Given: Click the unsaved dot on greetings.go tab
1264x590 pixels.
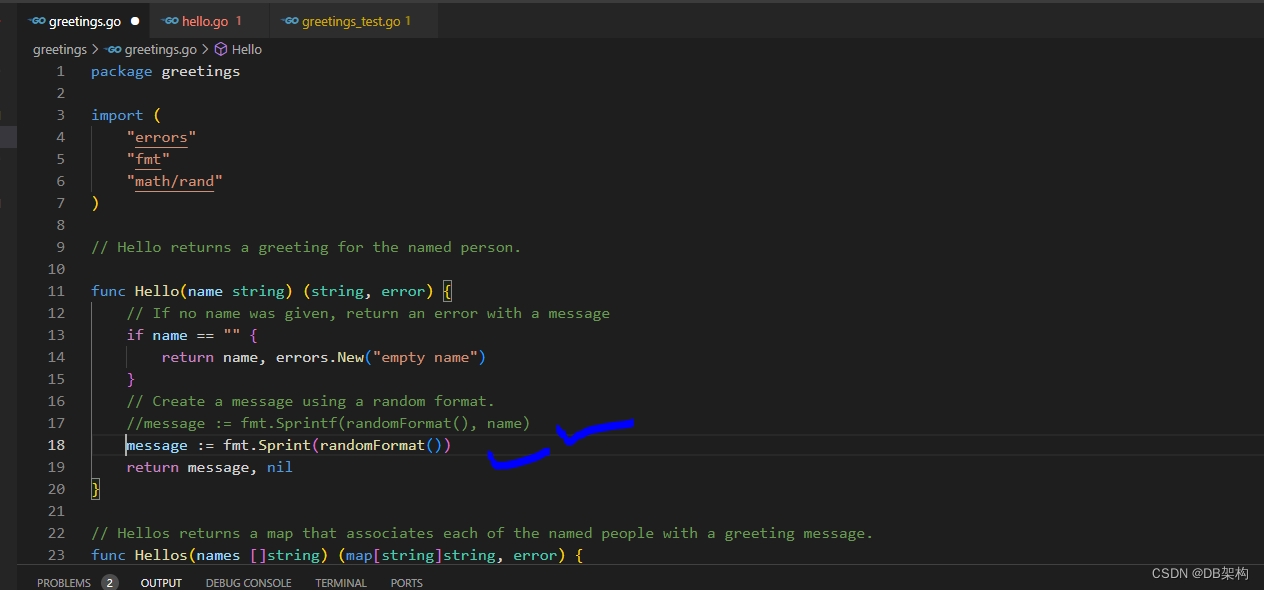Looking at the screenshot, I should 135,21.
